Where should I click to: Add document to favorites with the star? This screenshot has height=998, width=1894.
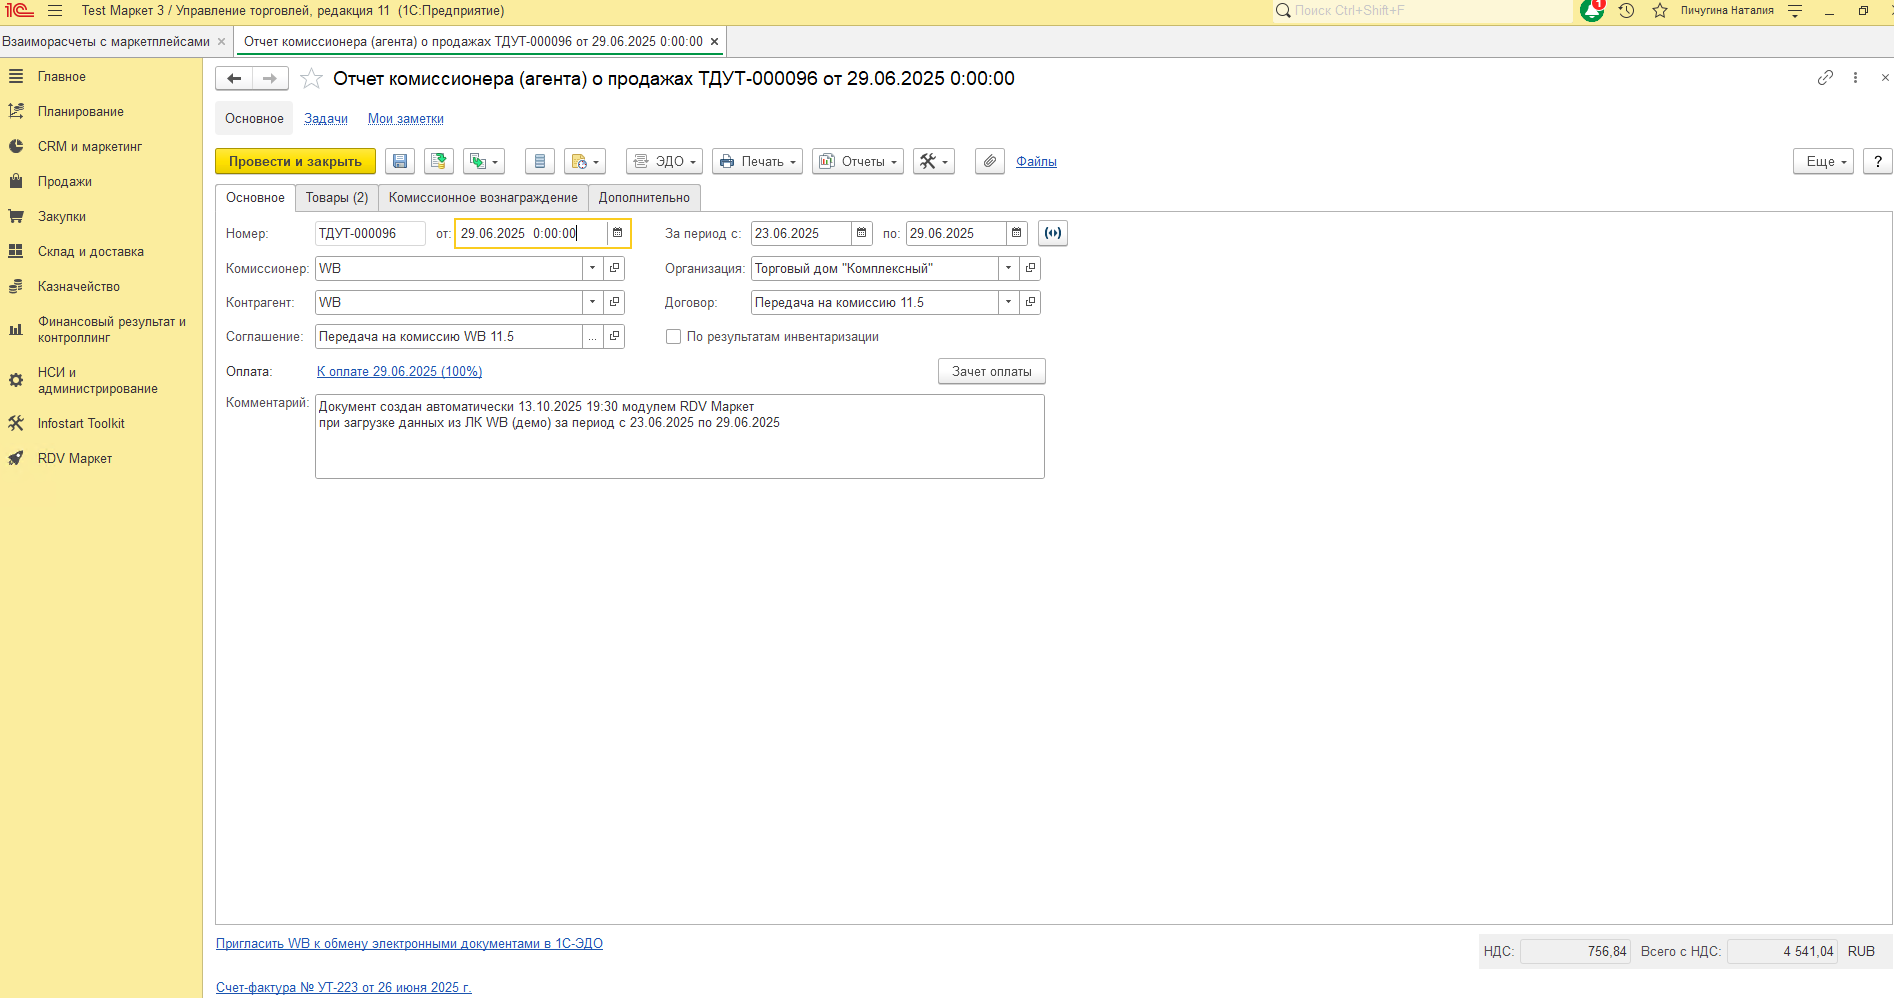click(x=312, y=78)
